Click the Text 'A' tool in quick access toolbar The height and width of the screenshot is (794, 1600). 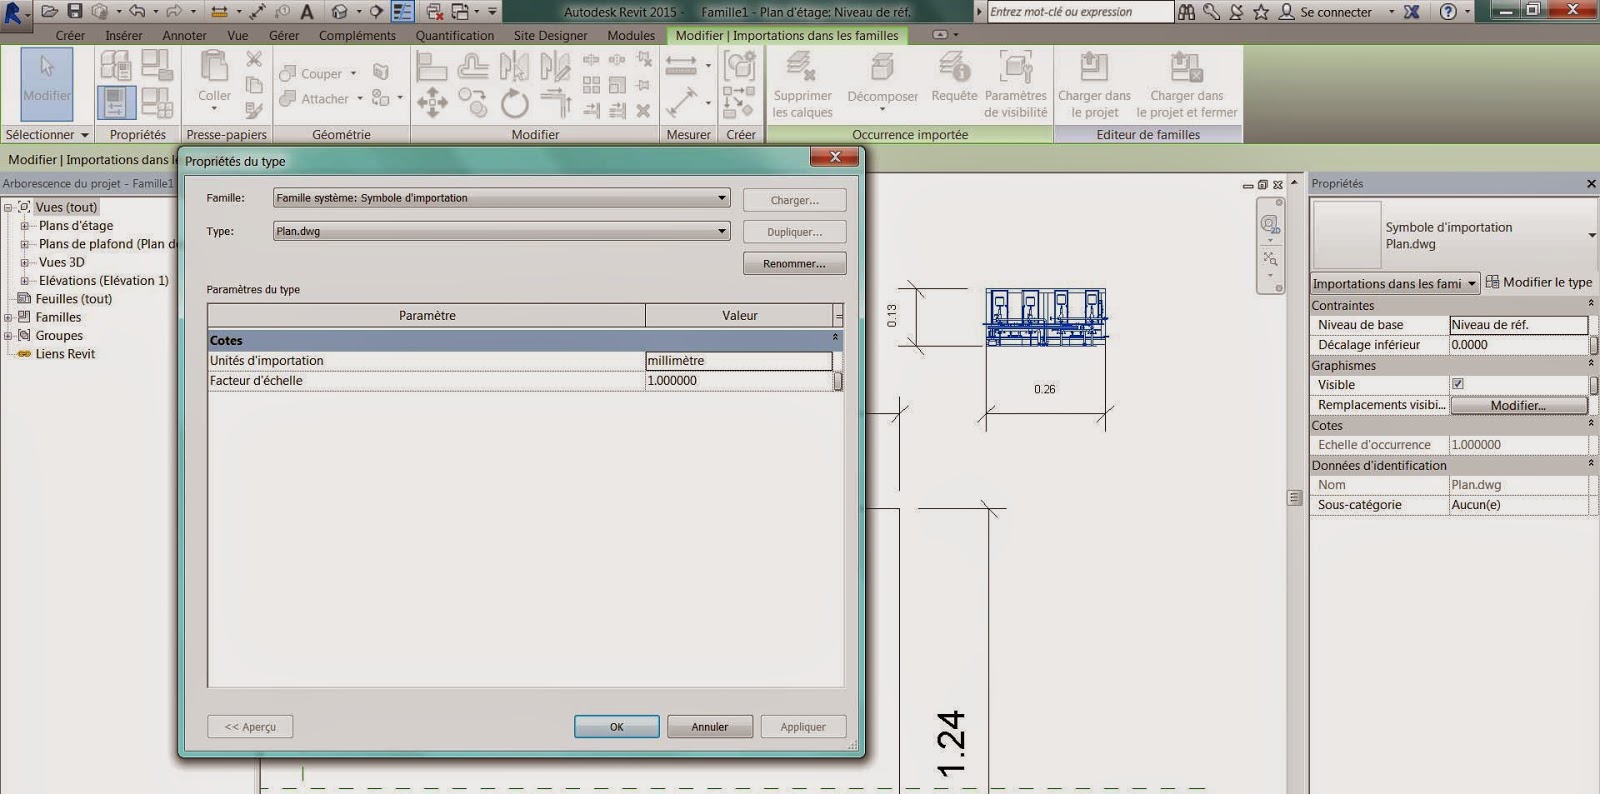307,12
